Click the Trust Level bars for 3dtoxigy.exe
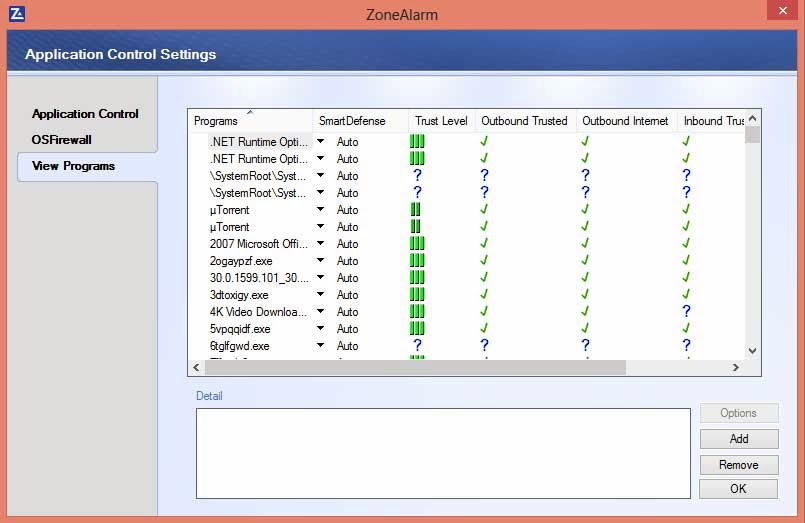 [417, 295]
